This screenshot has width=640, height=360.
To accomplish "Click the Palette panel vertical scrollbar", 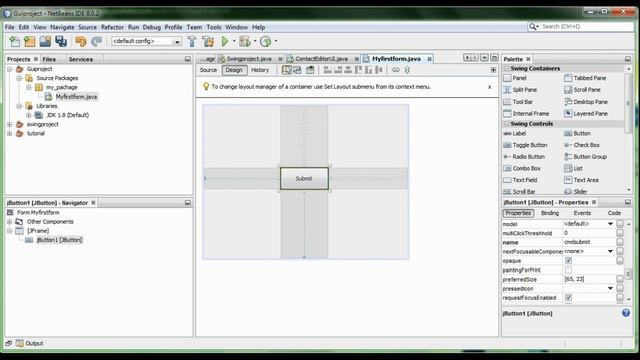I will [628, 102].
